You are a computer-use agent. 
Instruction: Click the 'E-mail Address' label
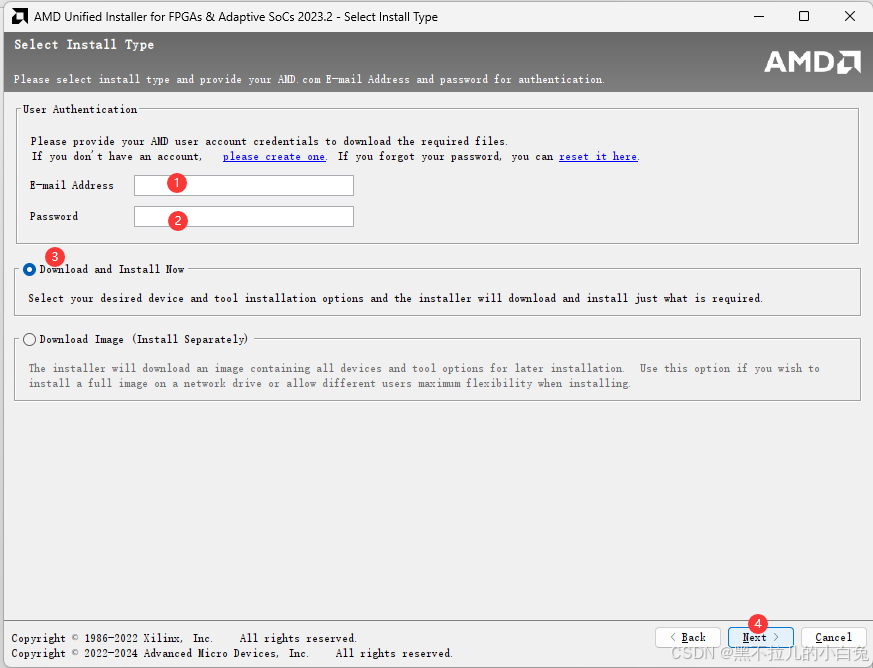click(72, 185)
